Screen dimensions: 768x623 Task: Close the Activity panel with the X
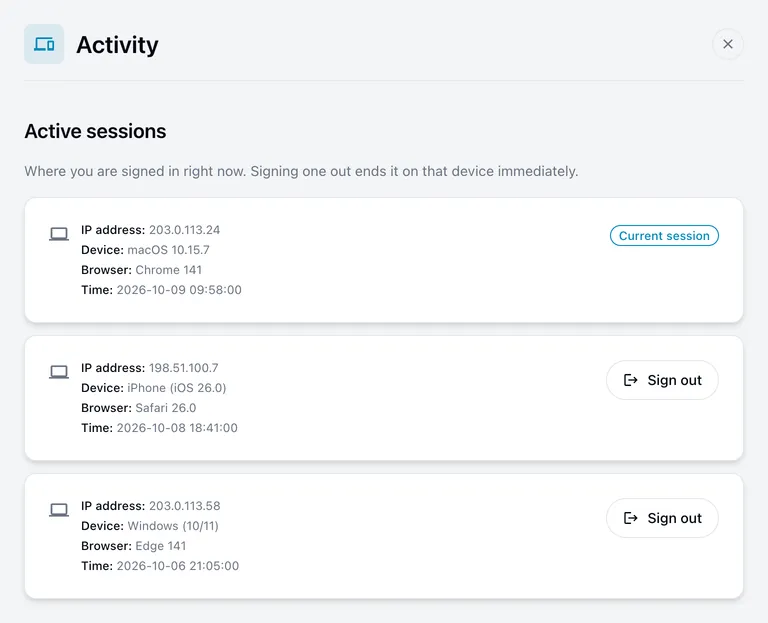pos(727,44)
